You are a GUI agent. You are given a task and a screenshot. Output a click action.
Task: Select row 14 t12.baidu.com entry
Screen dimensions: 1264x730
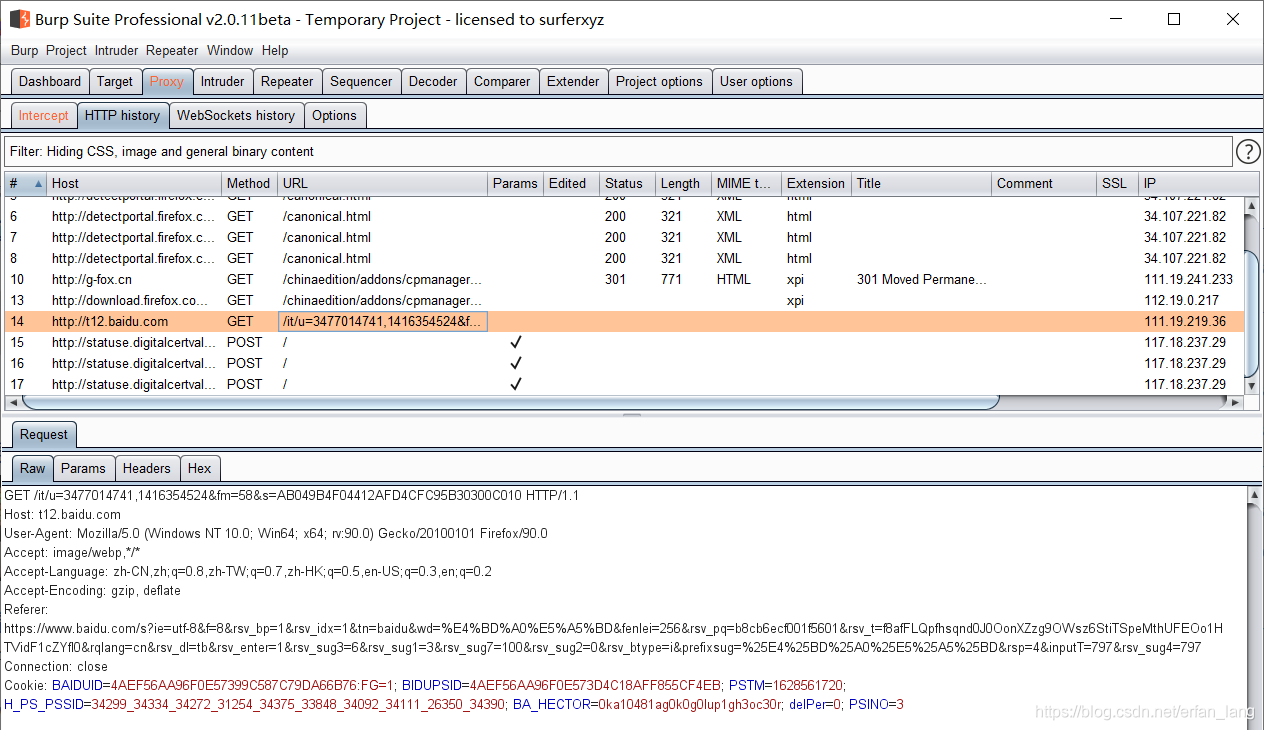coord(625,321)
